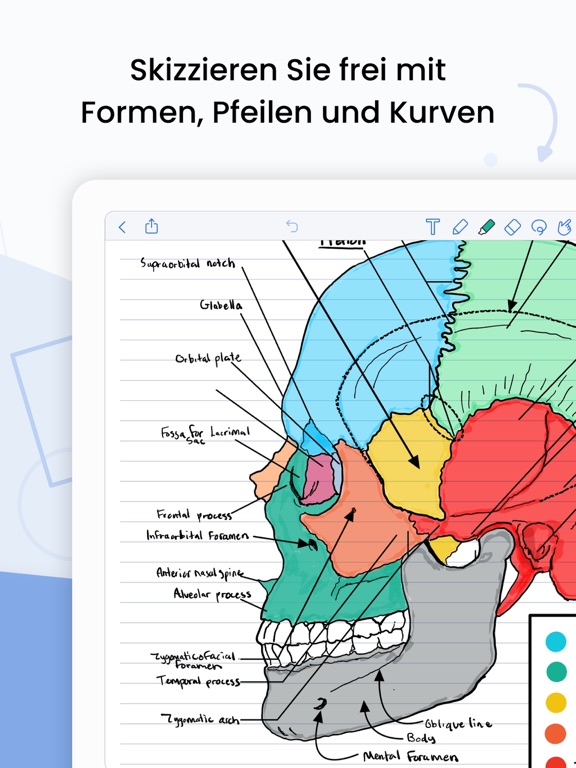Click the undo arrow

292,226
